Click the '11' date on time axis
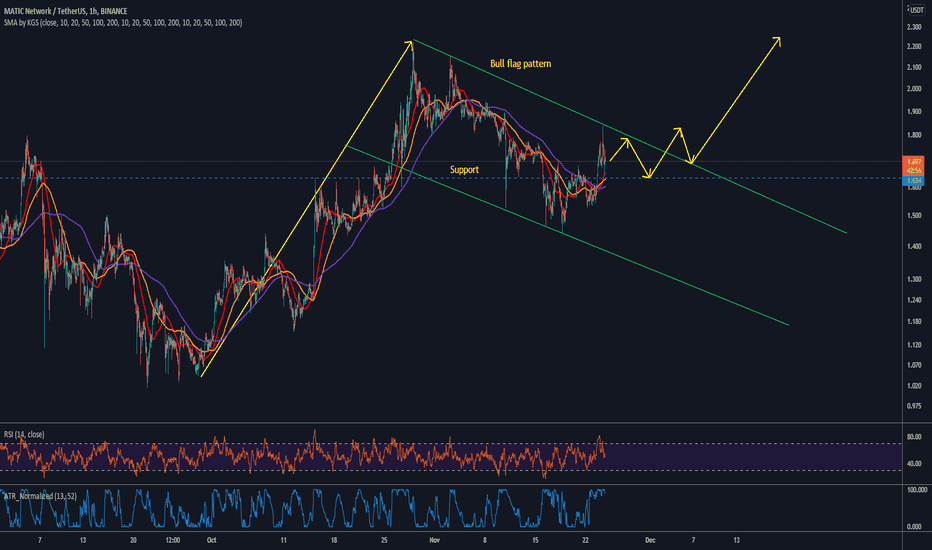The height and width of the screenshot is (550, 932). click(284, 540)
